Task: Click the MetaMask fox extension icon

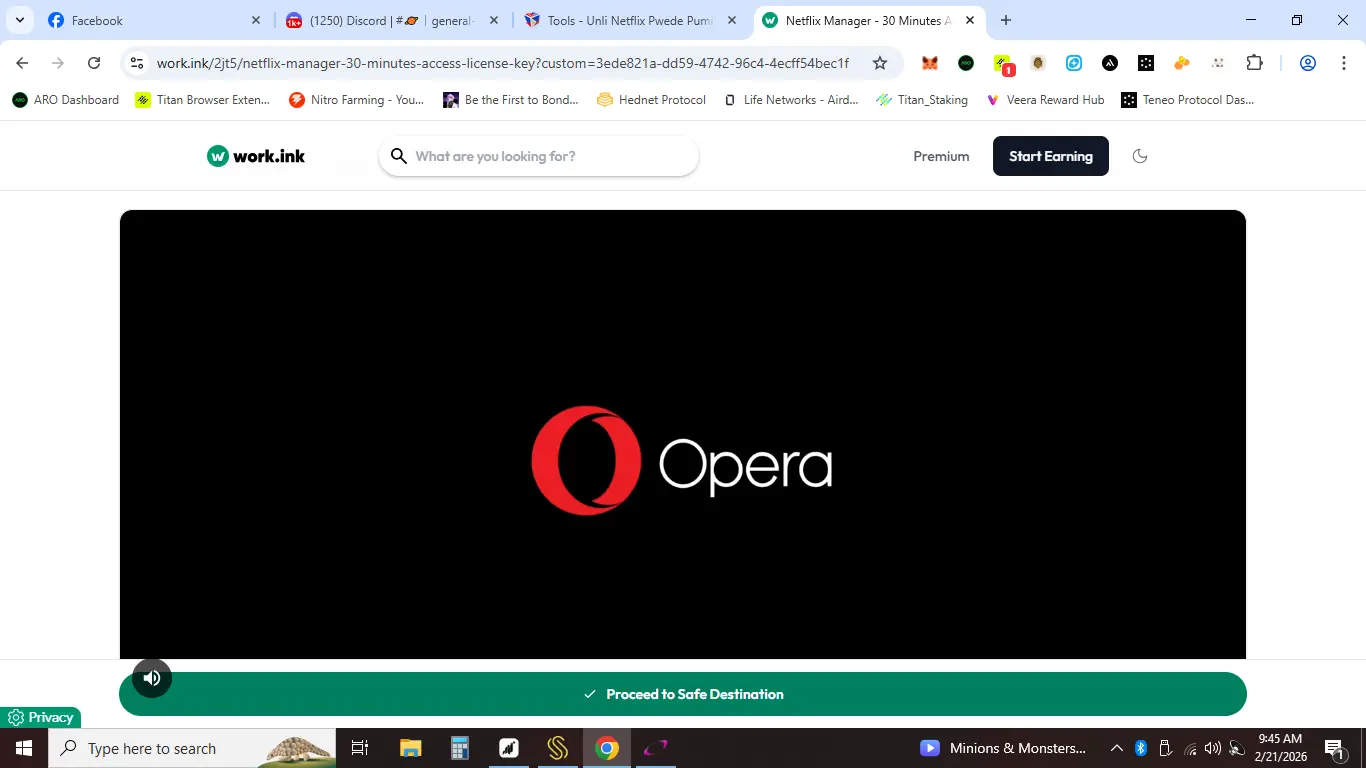Action: pos(930,63)
